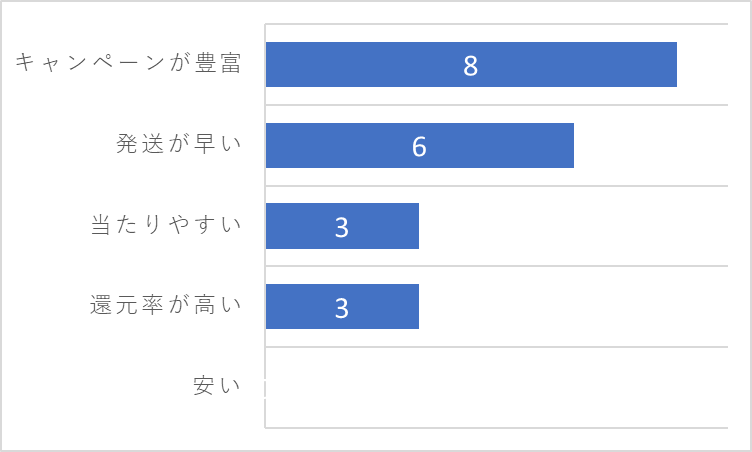Click the data label 6
Viewport: 752px width, 452px height.
(x=419, y=146)
